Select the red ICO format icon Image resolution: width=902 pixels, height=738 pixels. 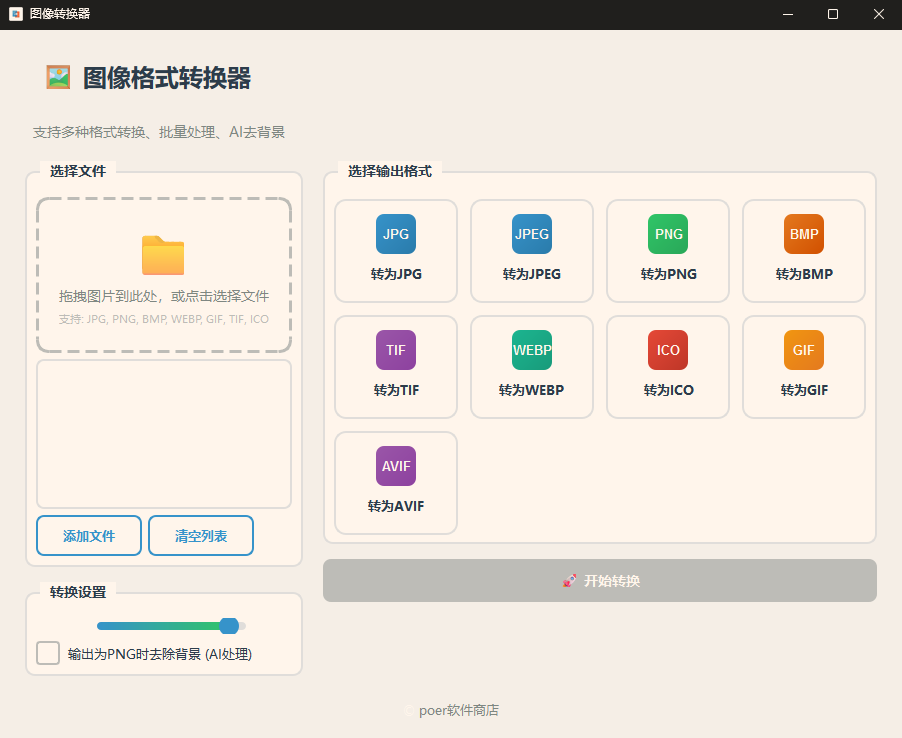[x=668, y=350]
